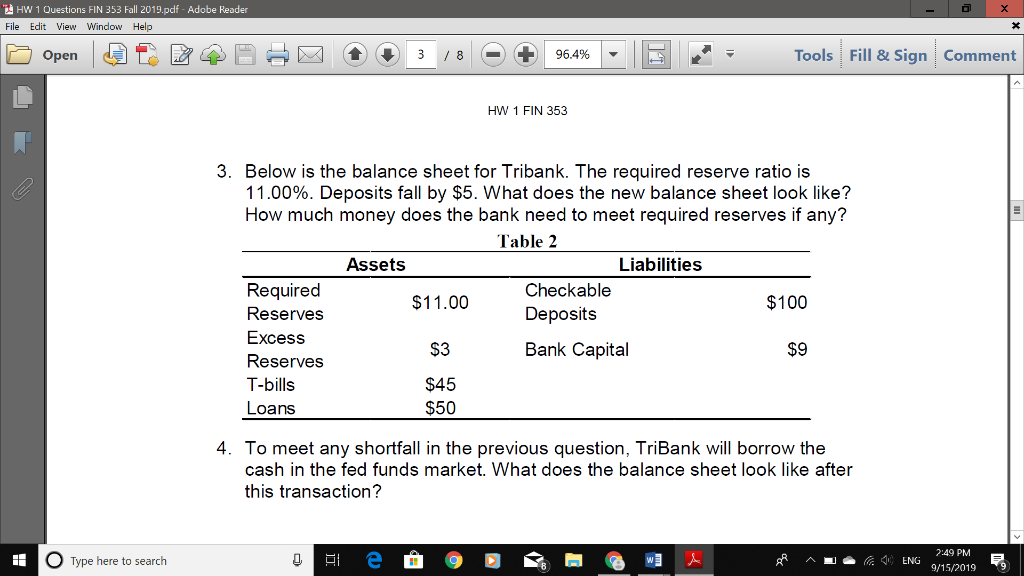The height and width of the screenshot is (576, 1024).
Task: Enable scrolling page display mode
Action: (x=655, y=55)
